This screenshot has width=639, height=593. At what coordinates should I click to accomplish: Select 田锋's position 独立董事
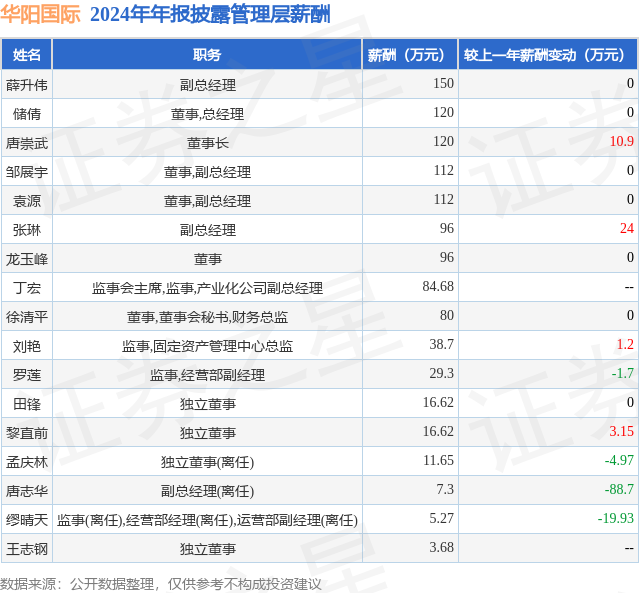point(208,404)
